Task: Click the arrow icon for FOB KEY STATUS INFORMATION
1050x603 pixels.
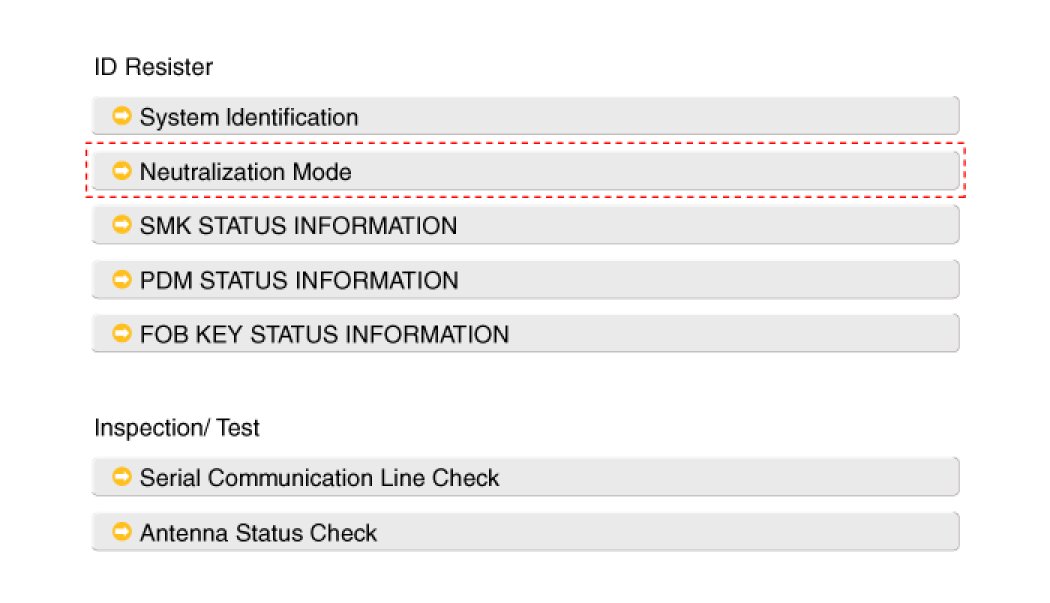Action: point(122,333)
